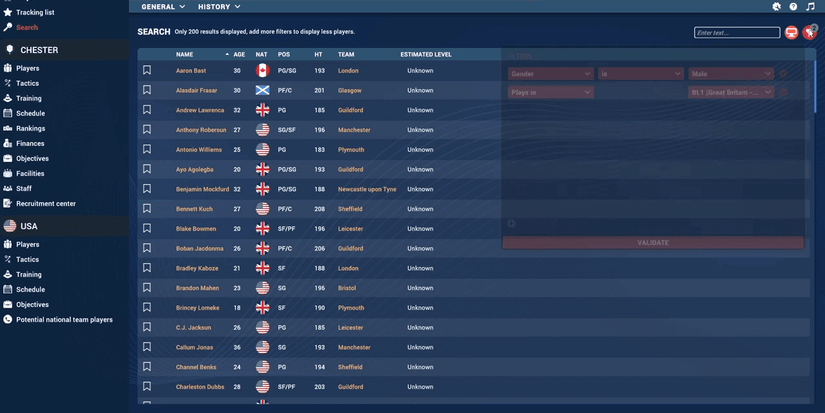Viewport: 825px width, 413px height.
Task: Click the music note icon
Action: coord(810,6)
